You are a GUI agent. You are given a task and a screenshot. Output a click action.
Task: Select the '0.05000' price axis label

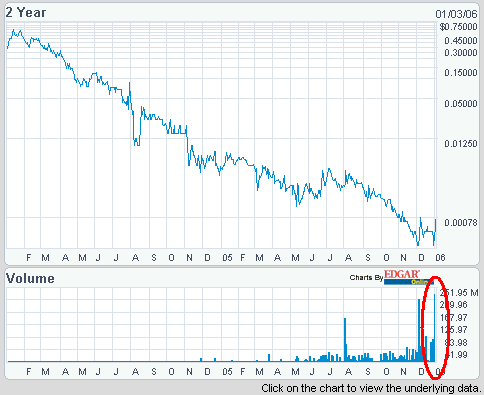coord(461,104)
